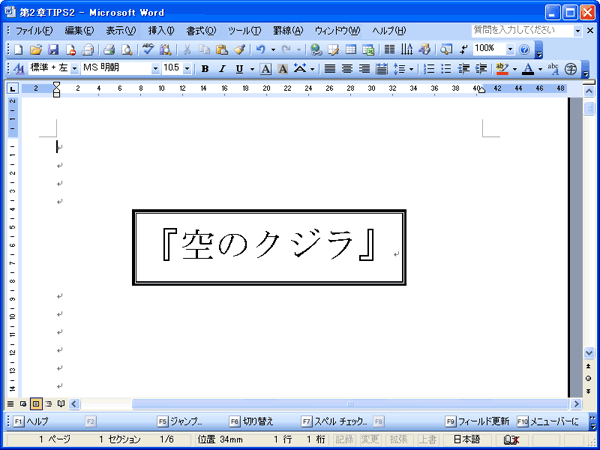Align text to the left
This screenshot has width=600, height=450.
329,69
